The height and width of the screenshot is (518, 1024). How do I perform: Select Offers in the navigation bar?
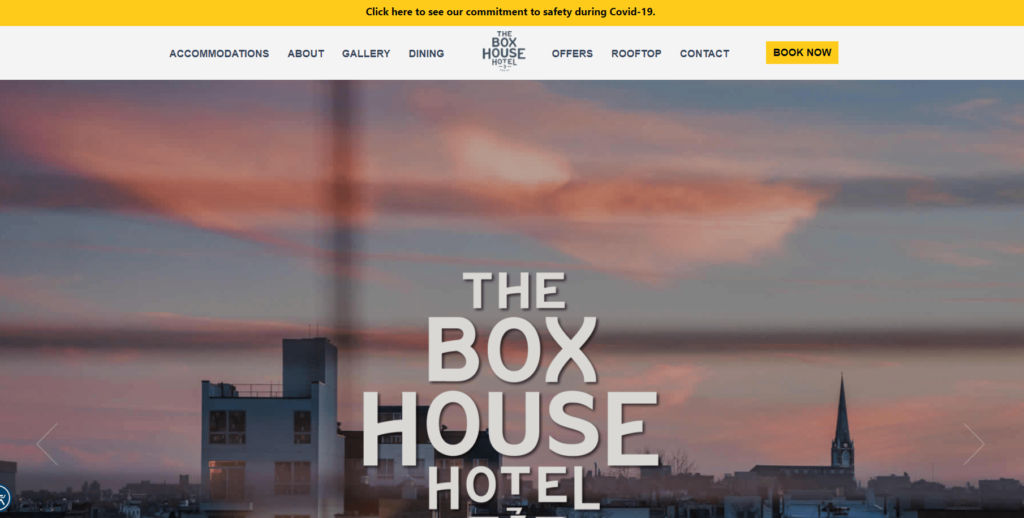(x=572, y=54)
